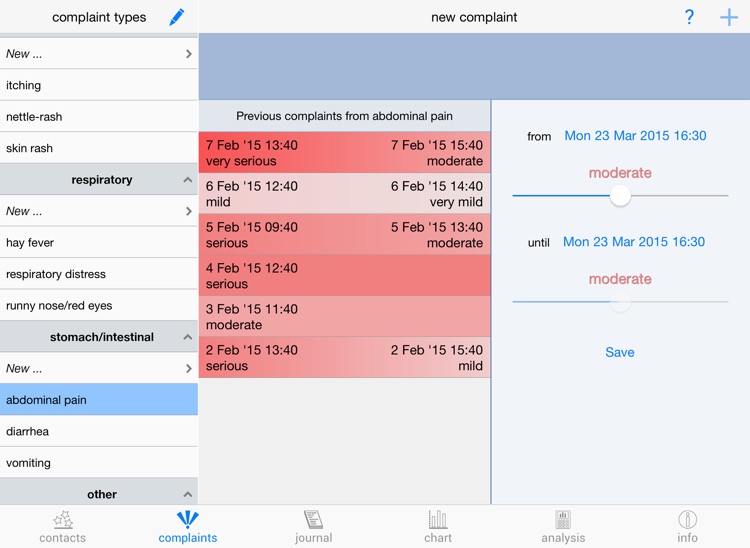Screen dimensions: 750x548
Task: Select itching complaint type
Action: tap(99, 85)
